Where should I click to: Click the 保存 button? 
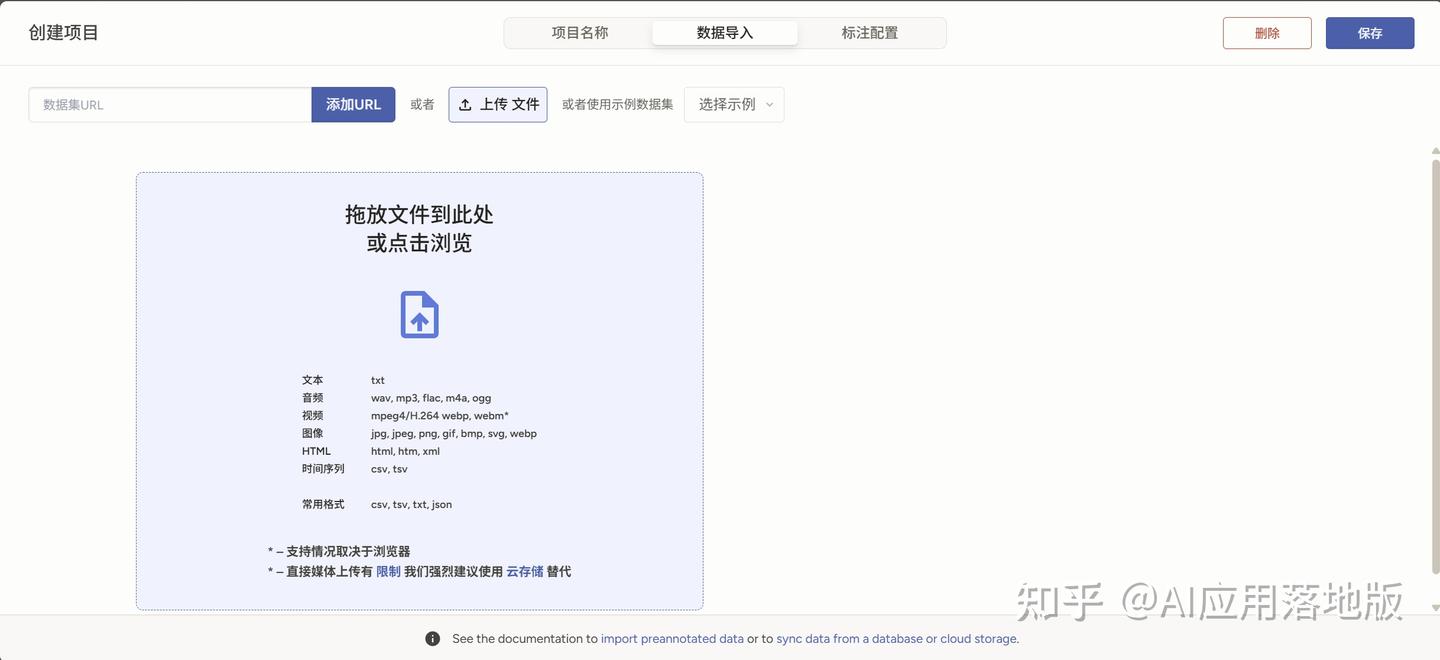coord(1370,33)
